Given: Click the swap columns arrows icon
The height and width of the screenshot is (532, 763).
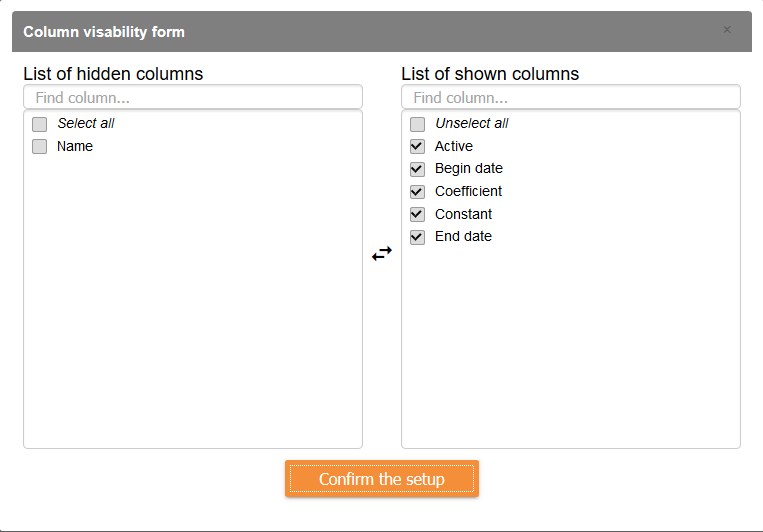Looking at the screenshot, I should [382, 254].
